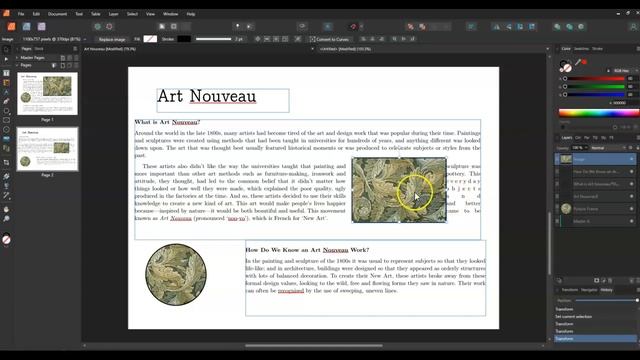Click Convert to Curves button
640x360 pixels.
(x=329, y=39)
